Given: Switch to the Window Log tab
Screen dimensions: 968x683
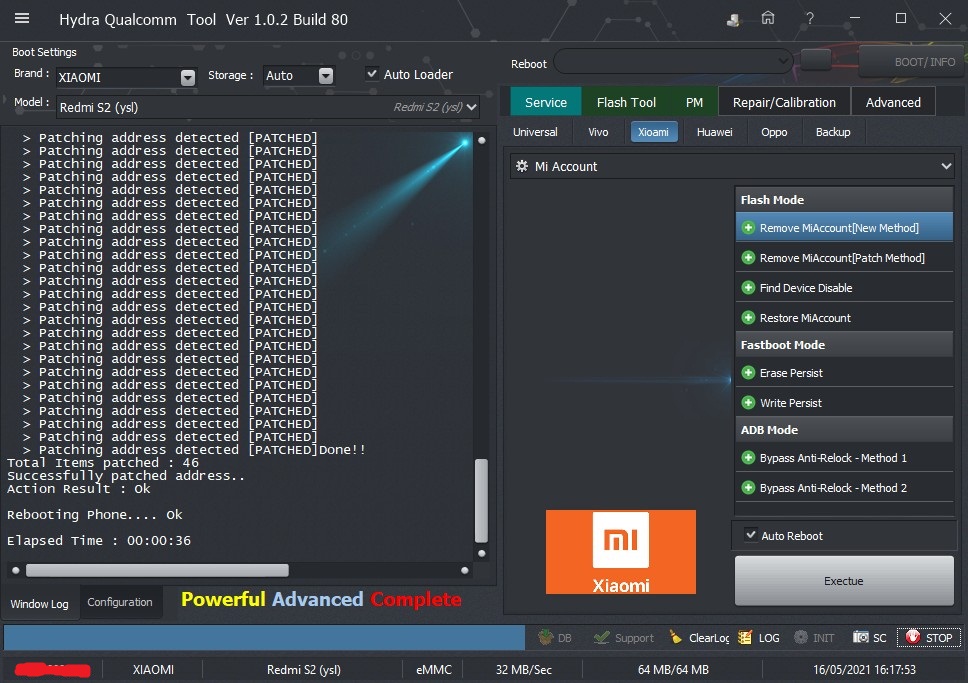Looking at the screenshot, I should pos(40,603).
